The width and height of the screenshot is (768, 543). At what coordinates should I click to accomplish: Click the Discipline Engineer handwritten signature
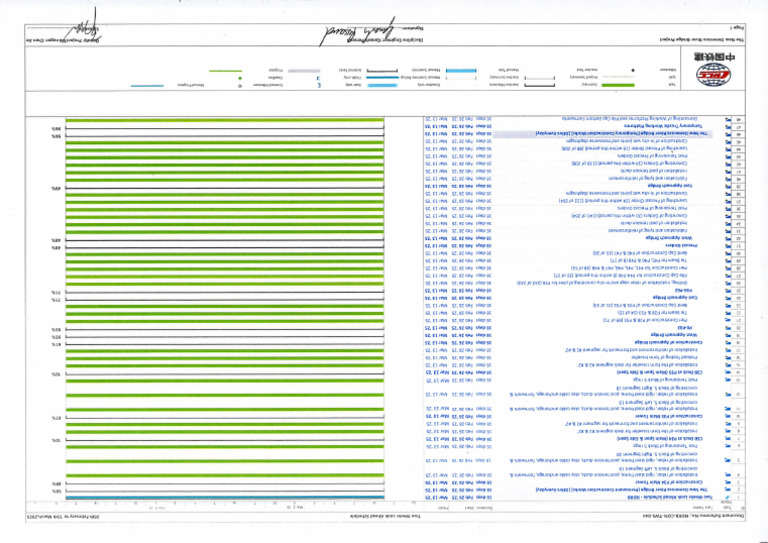[x=357, y=34]
